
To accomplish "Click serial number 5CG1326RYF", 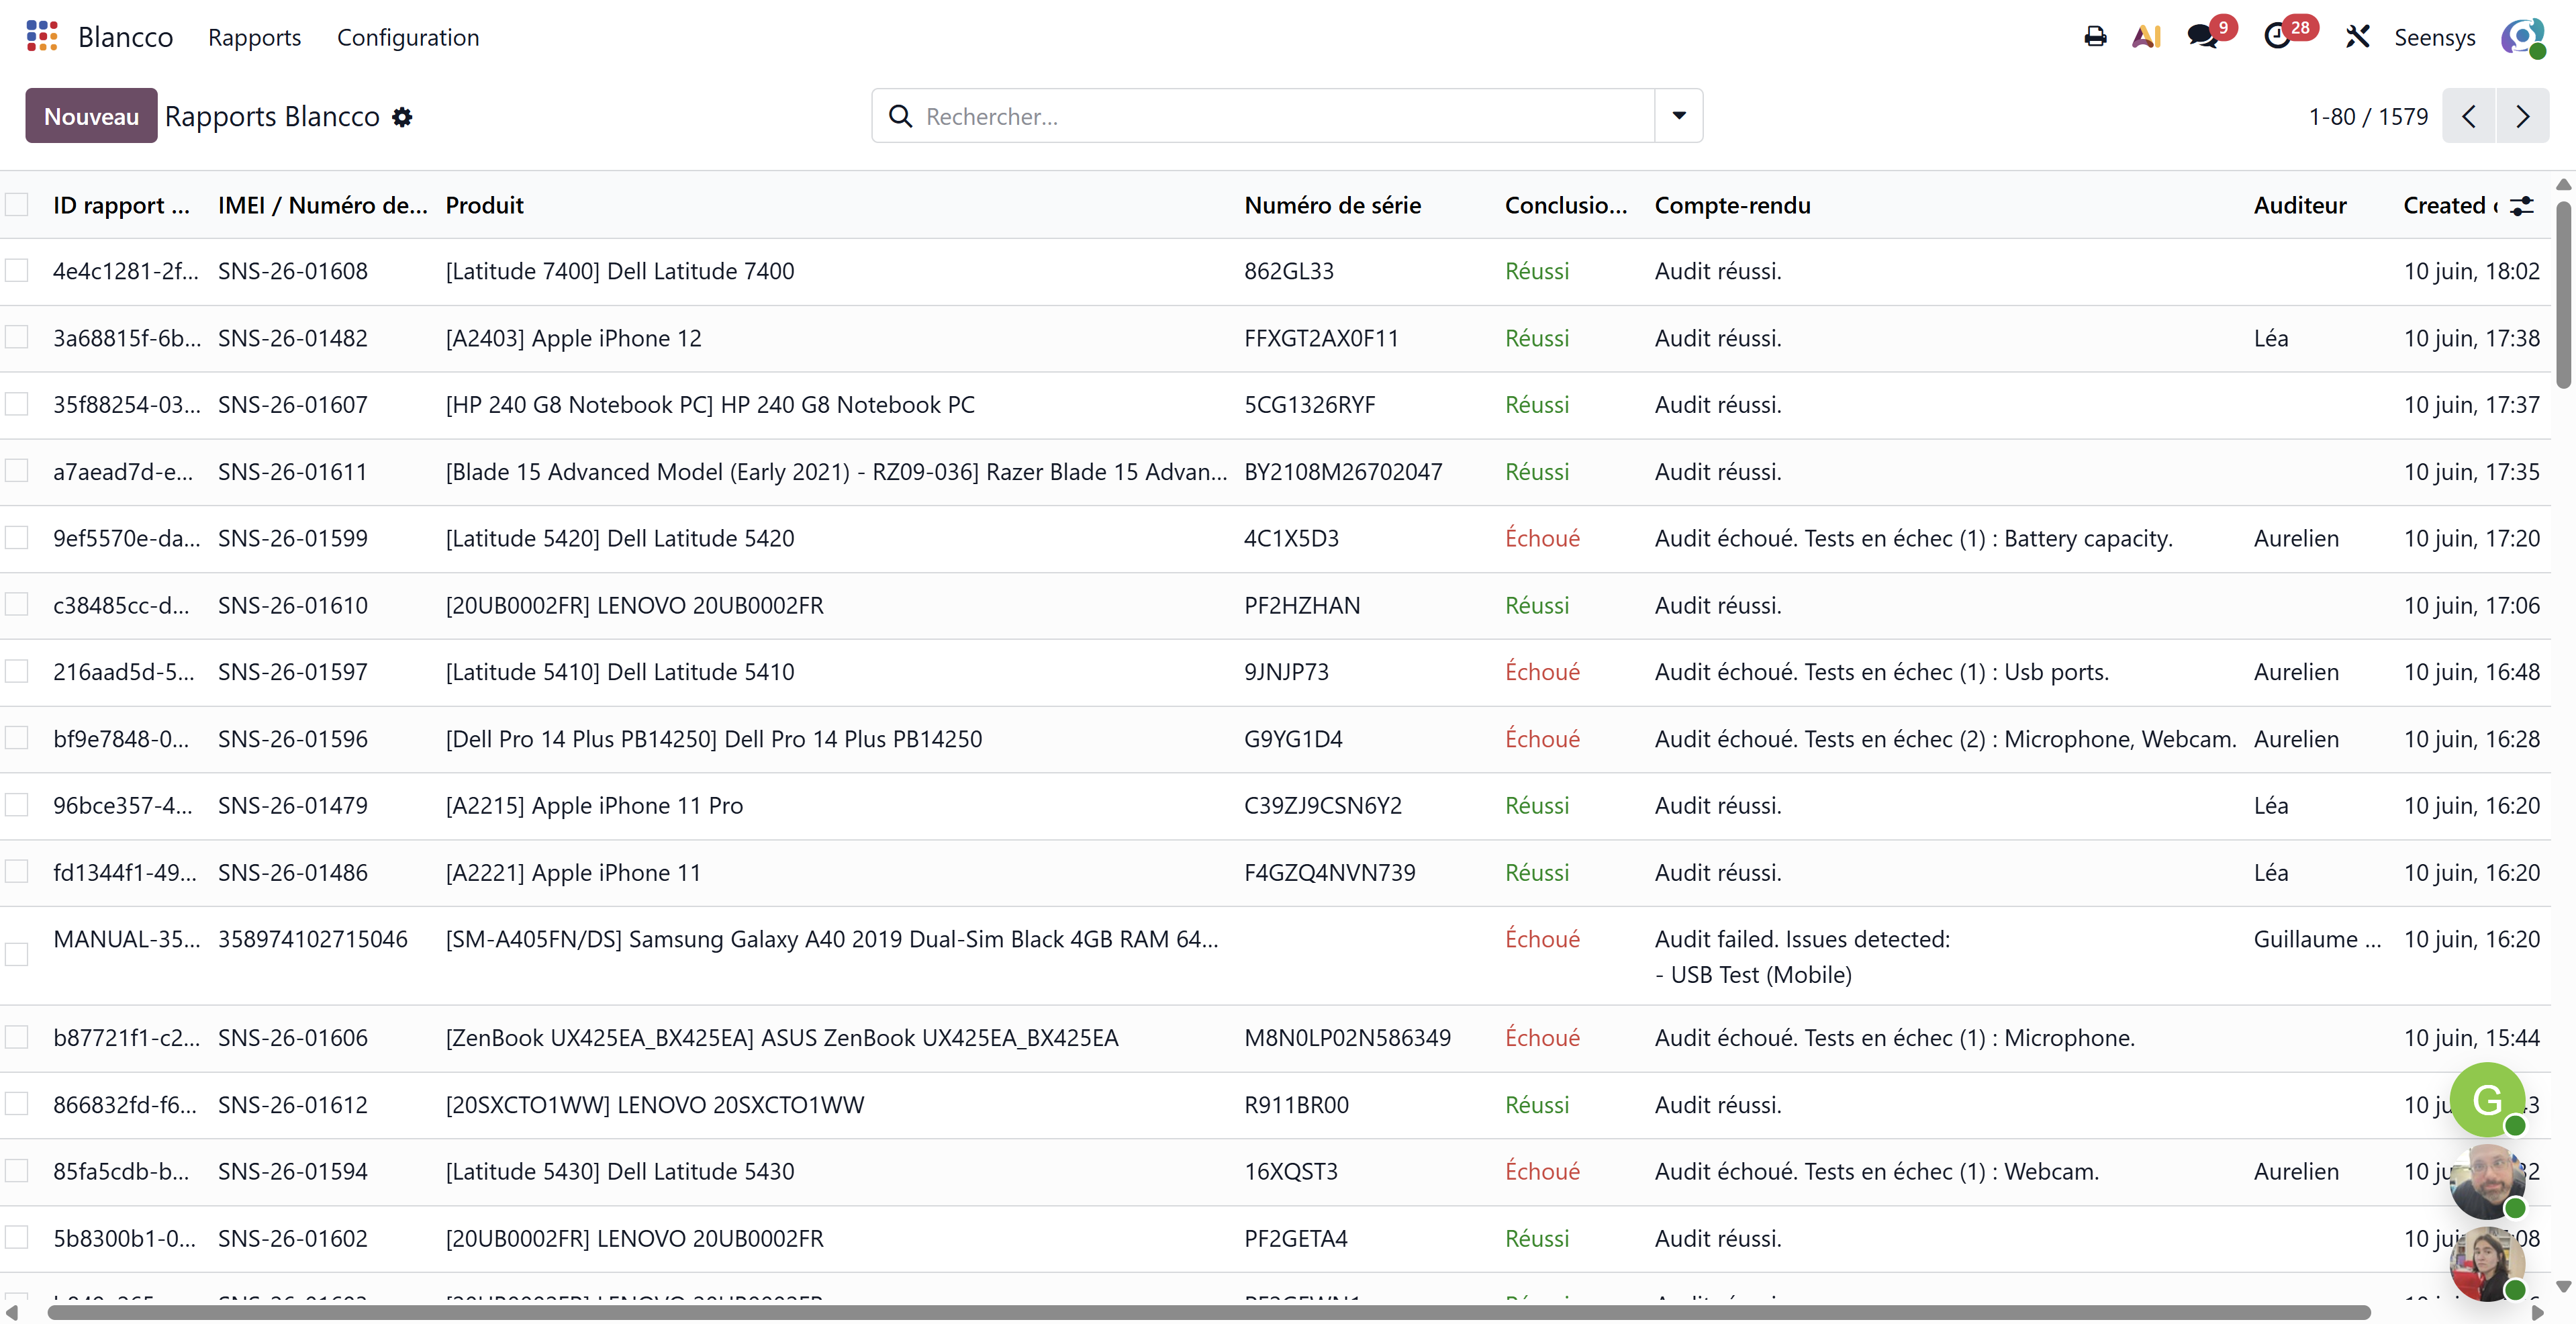I will click(1310, 405).
